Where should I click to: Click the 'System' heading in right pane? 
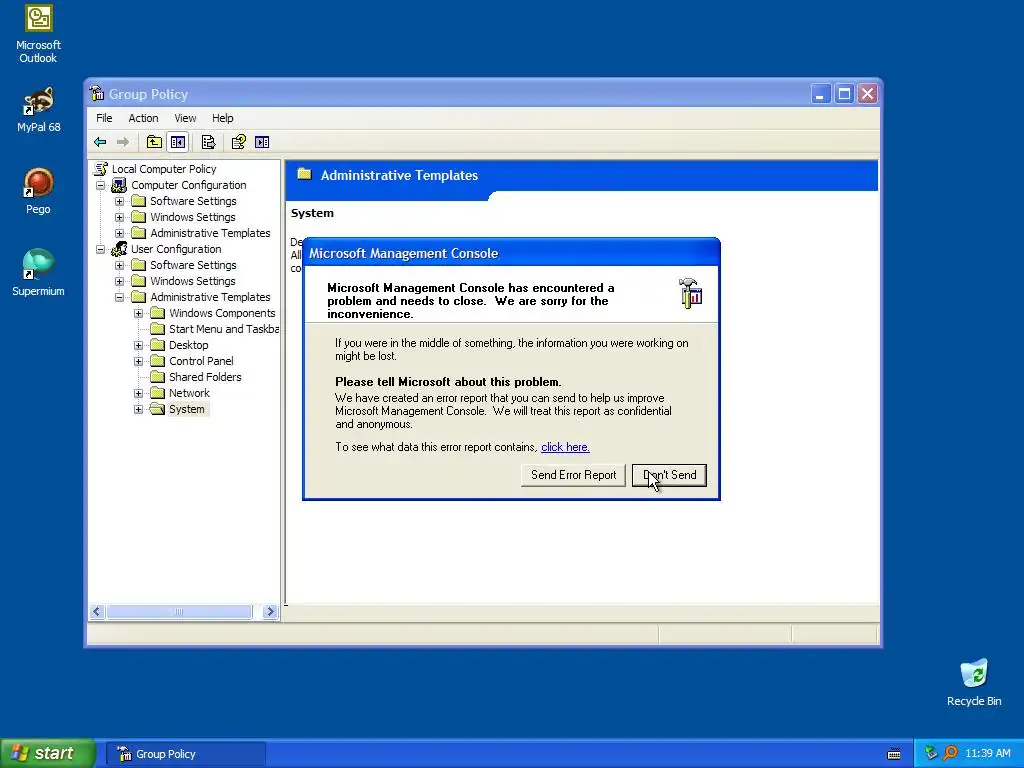tap(312, 213)
